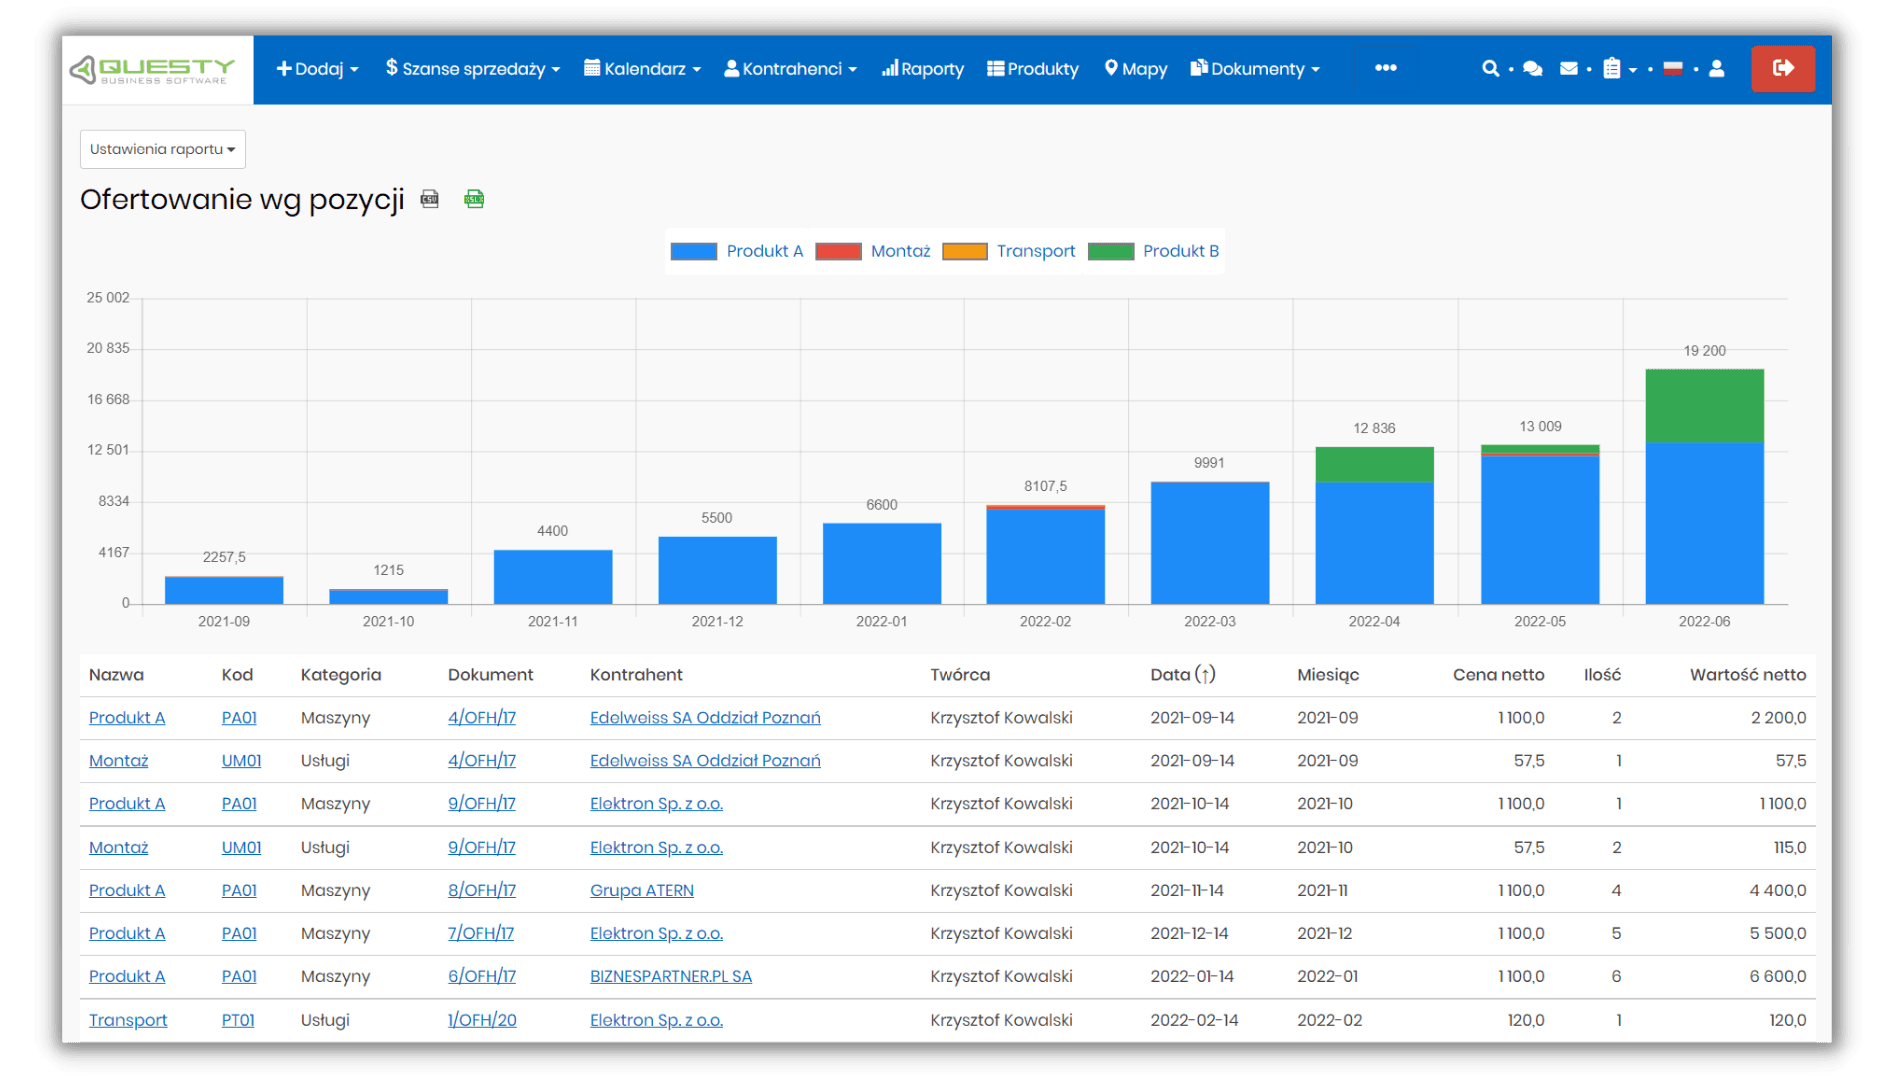1896x1079 pixels.
Task: Expand the Kontrahenci menu
Action: pos(790,69)
